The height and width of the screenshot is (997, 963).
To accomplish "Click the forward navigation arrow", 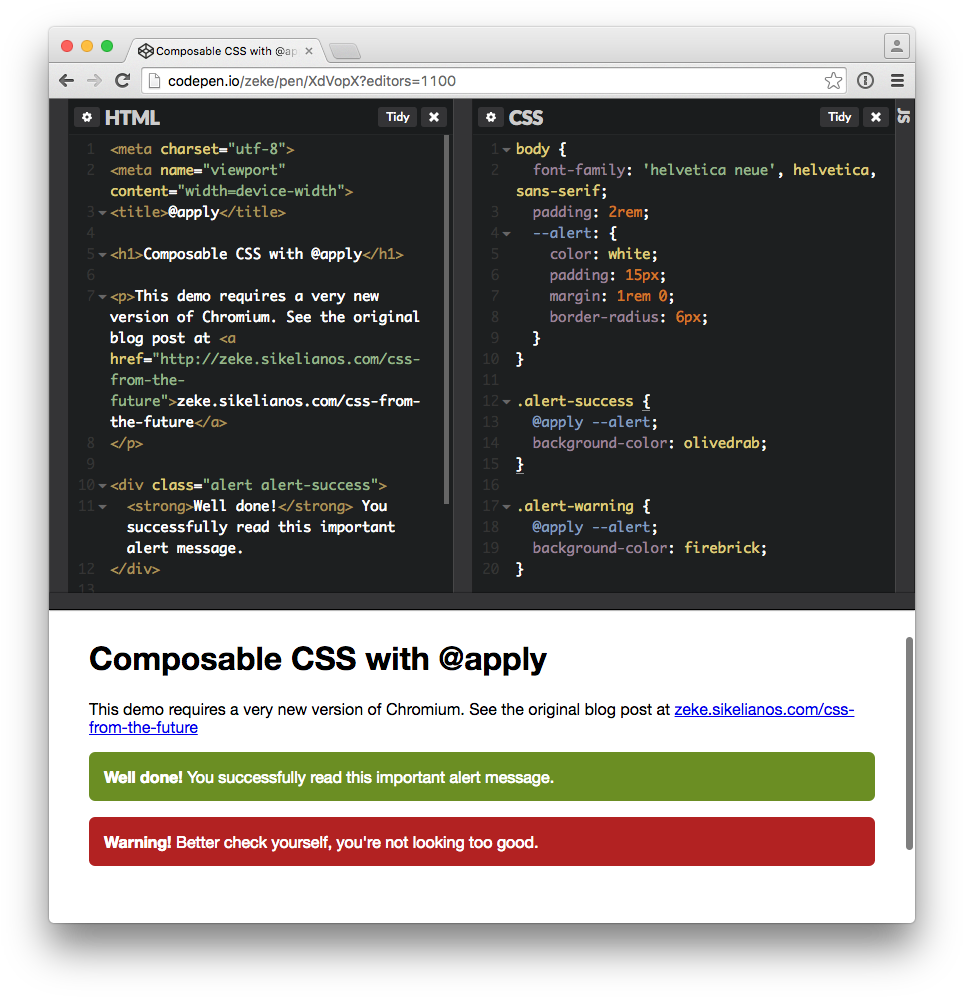I will click(94, 81).
